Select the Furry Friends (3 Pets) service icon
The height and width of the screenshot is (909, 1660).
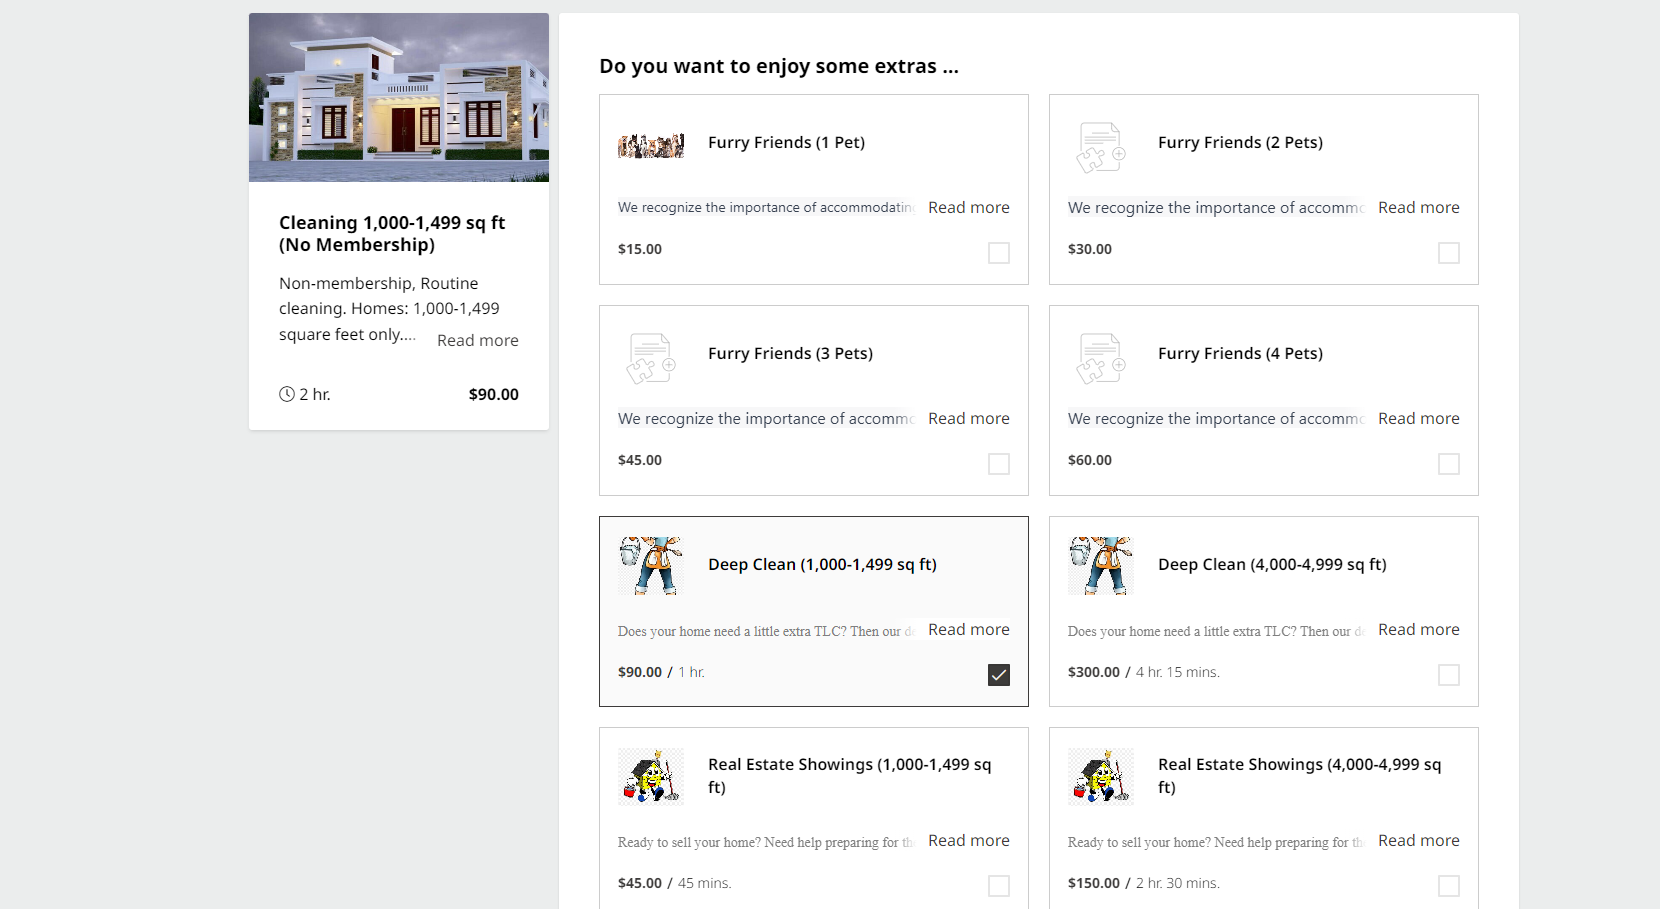click(x=651, y=358)
